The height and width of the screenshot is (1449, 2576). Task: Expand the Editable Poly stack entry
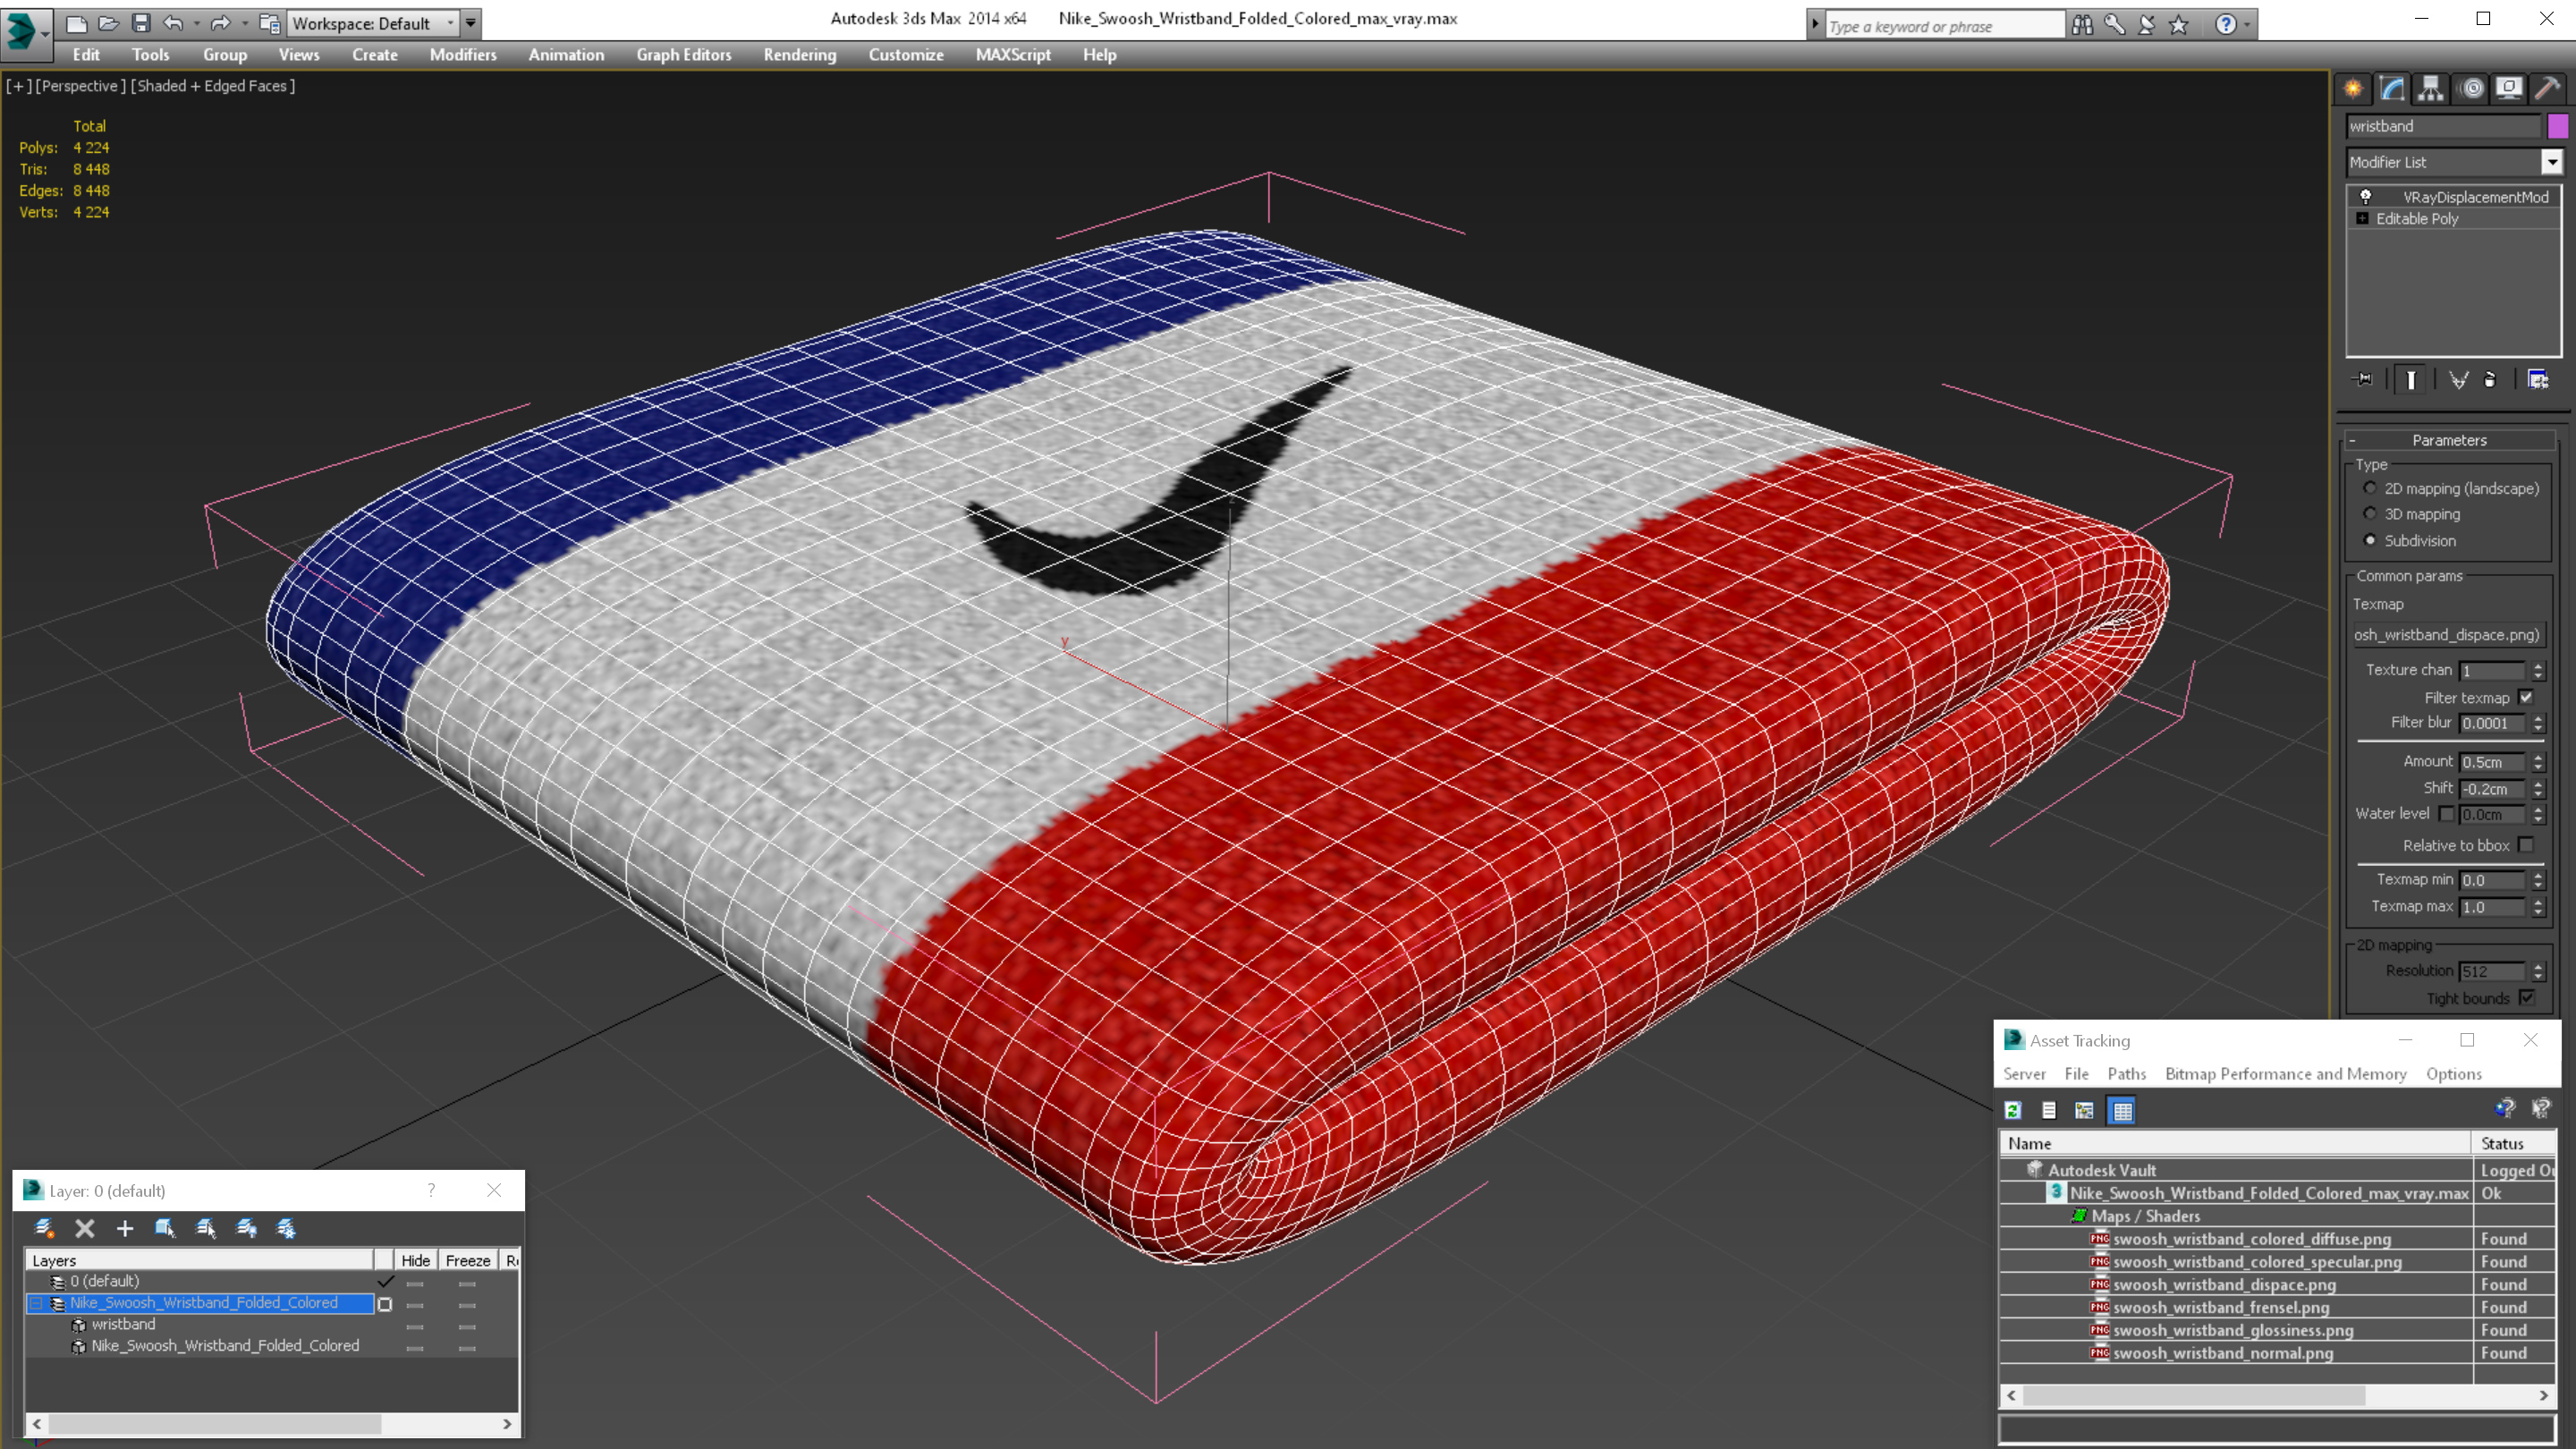click(x=2363, y=219)
